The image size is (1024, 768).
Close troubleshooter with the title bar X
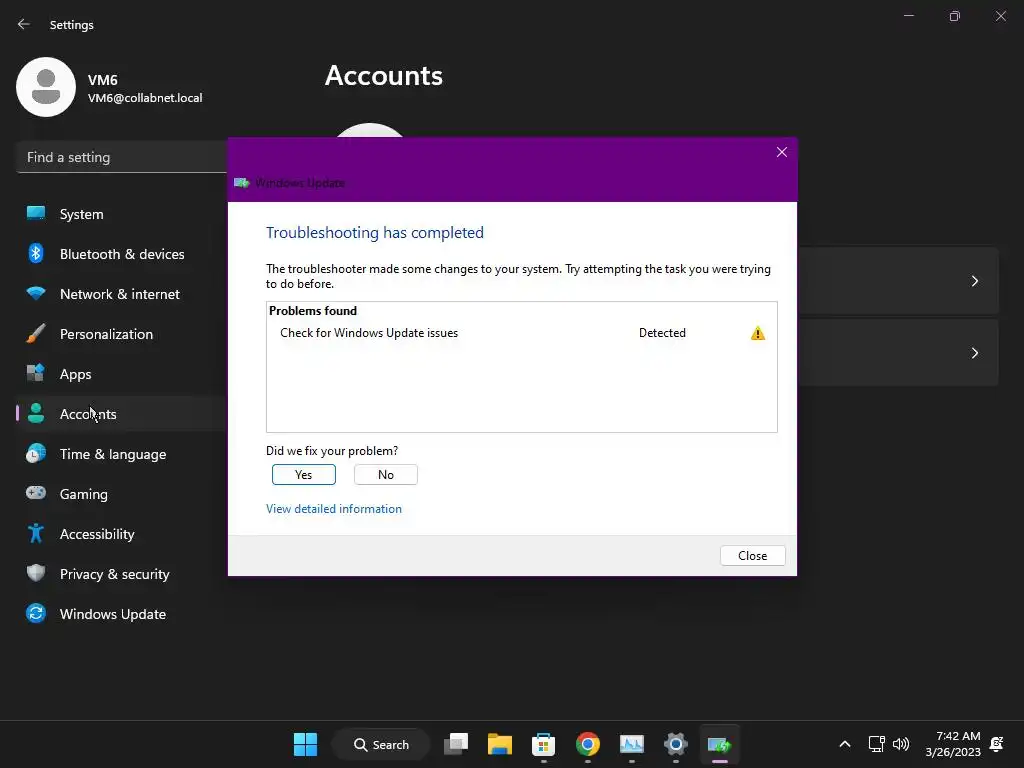[782, 152]
